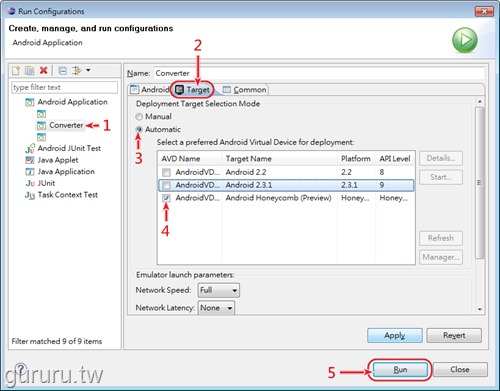Click the vertical scrollbar thumb
500x391 pixels.
pyautogui.click(x=479, y=182)
